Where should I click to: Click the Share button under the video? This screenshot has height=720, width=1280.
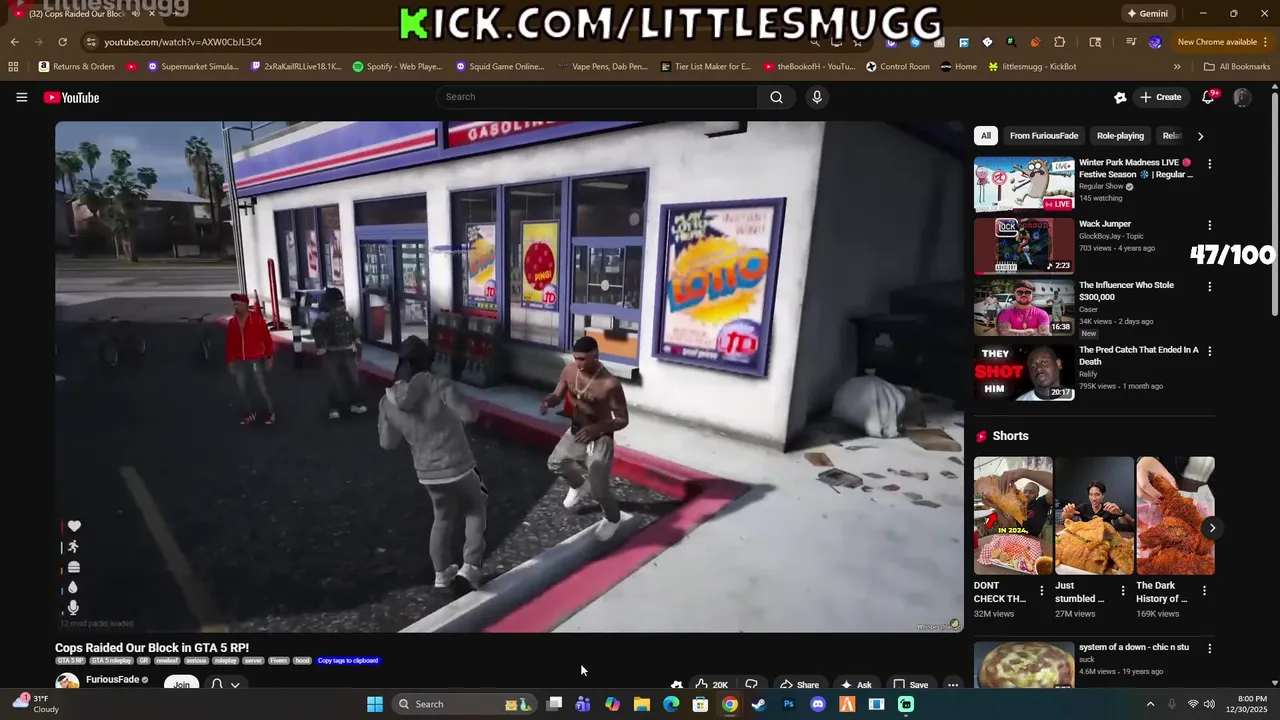click(x=799, y=685)
